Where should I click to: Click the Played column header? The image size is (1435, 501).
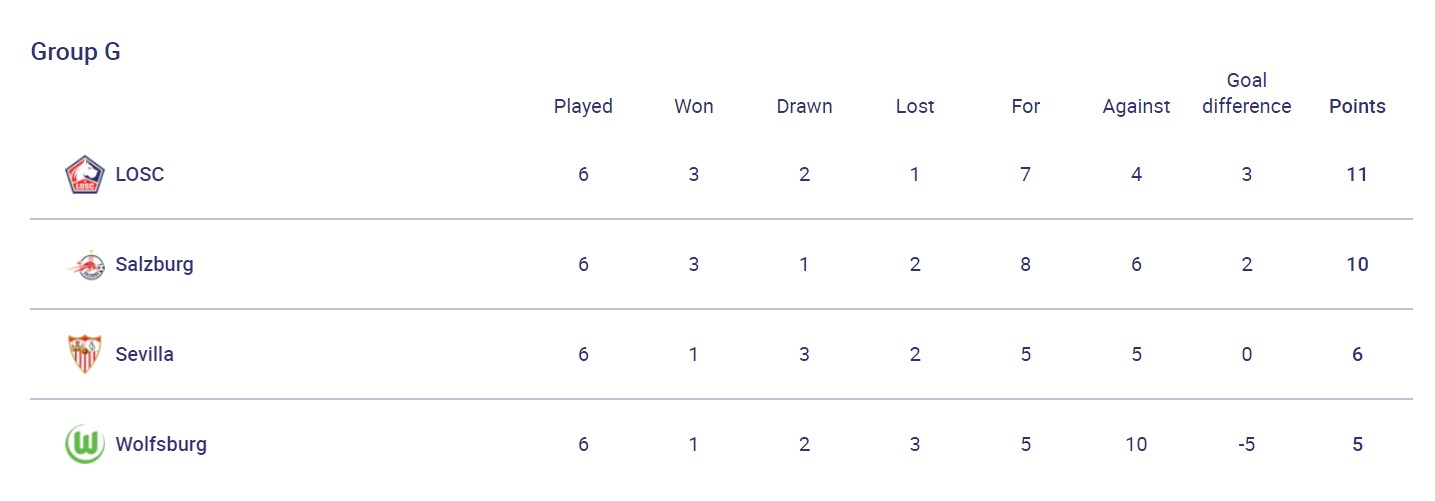click(x=583, y=107)
